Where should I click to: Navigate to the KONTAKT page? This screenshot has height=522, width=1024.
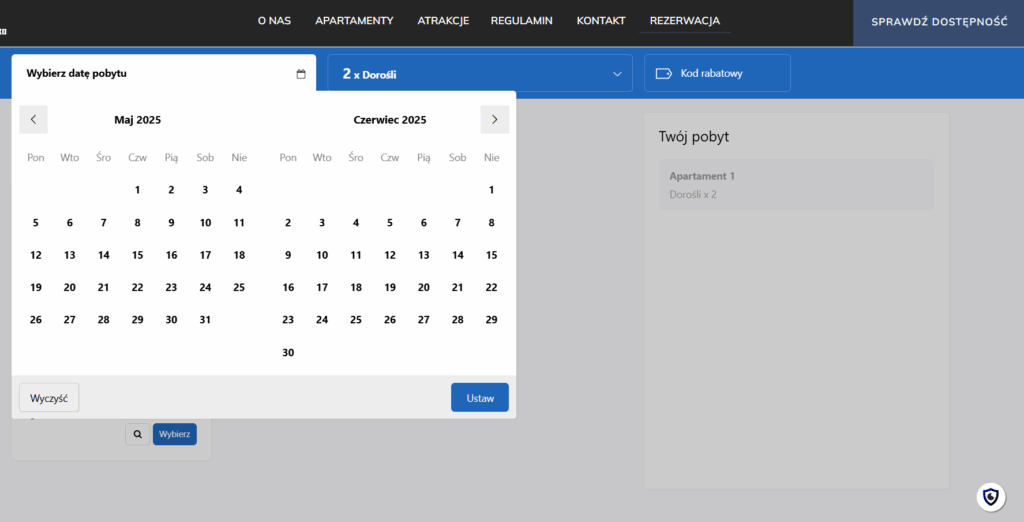[x=601, y=21]
